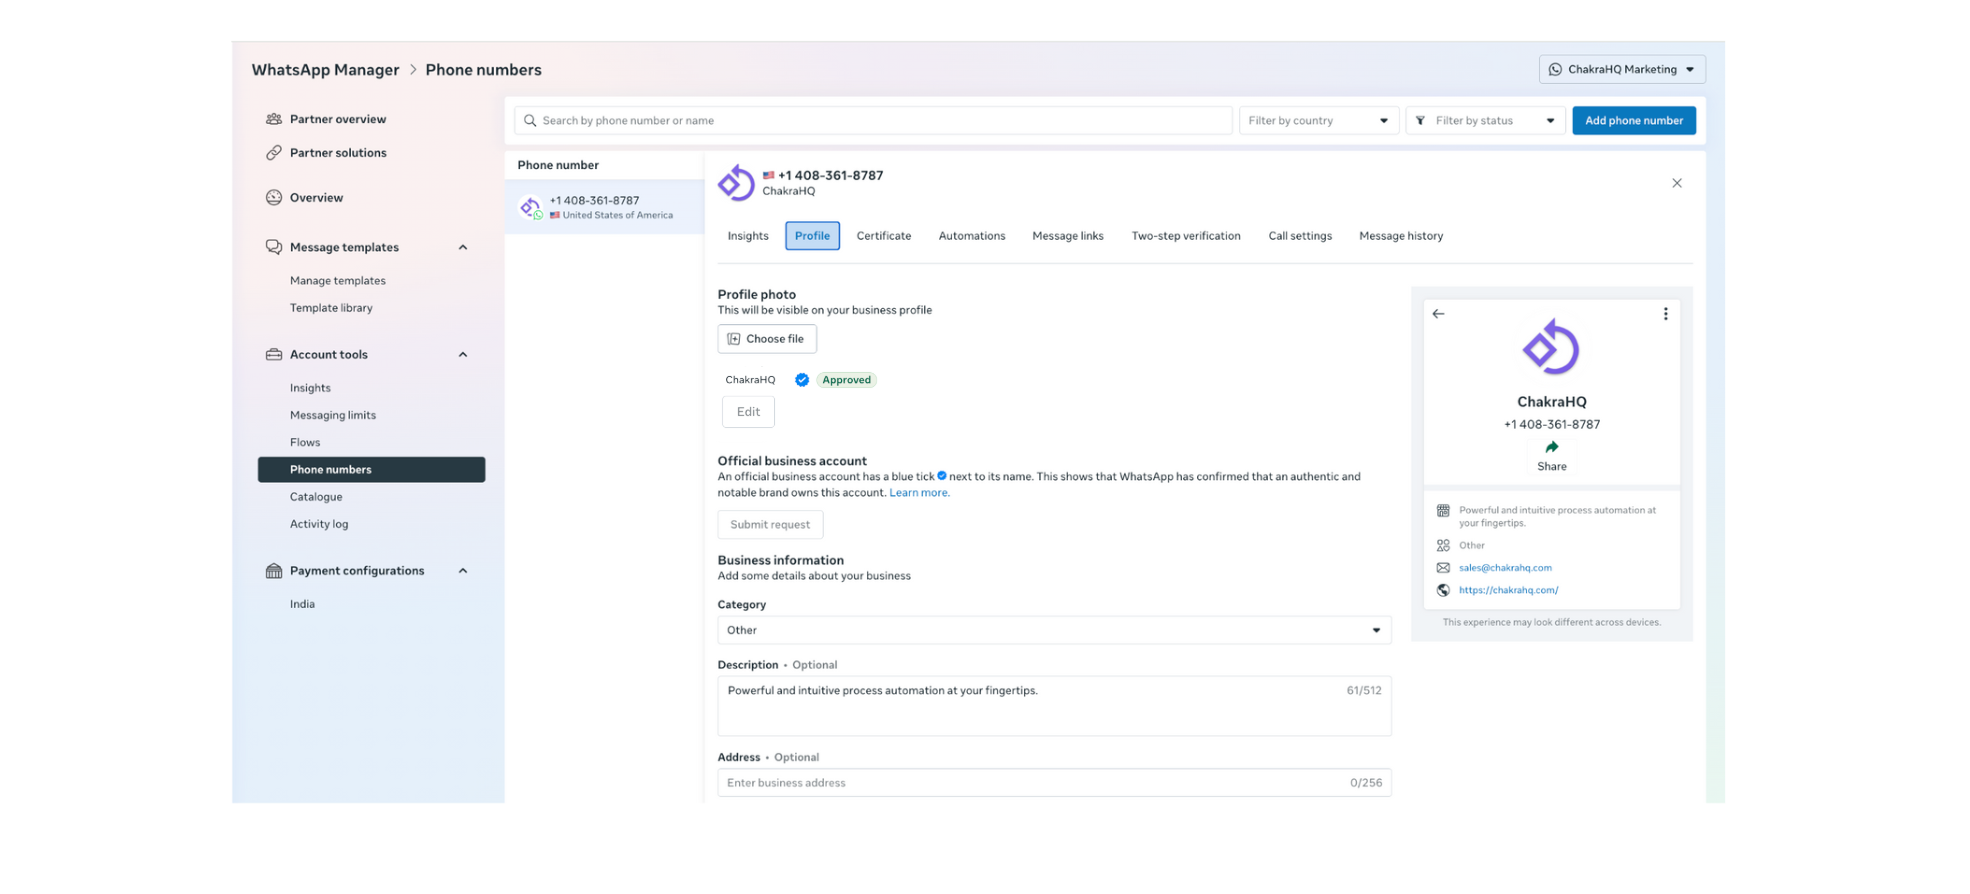Open Messaging limits in sidebar

coord(333,415)
